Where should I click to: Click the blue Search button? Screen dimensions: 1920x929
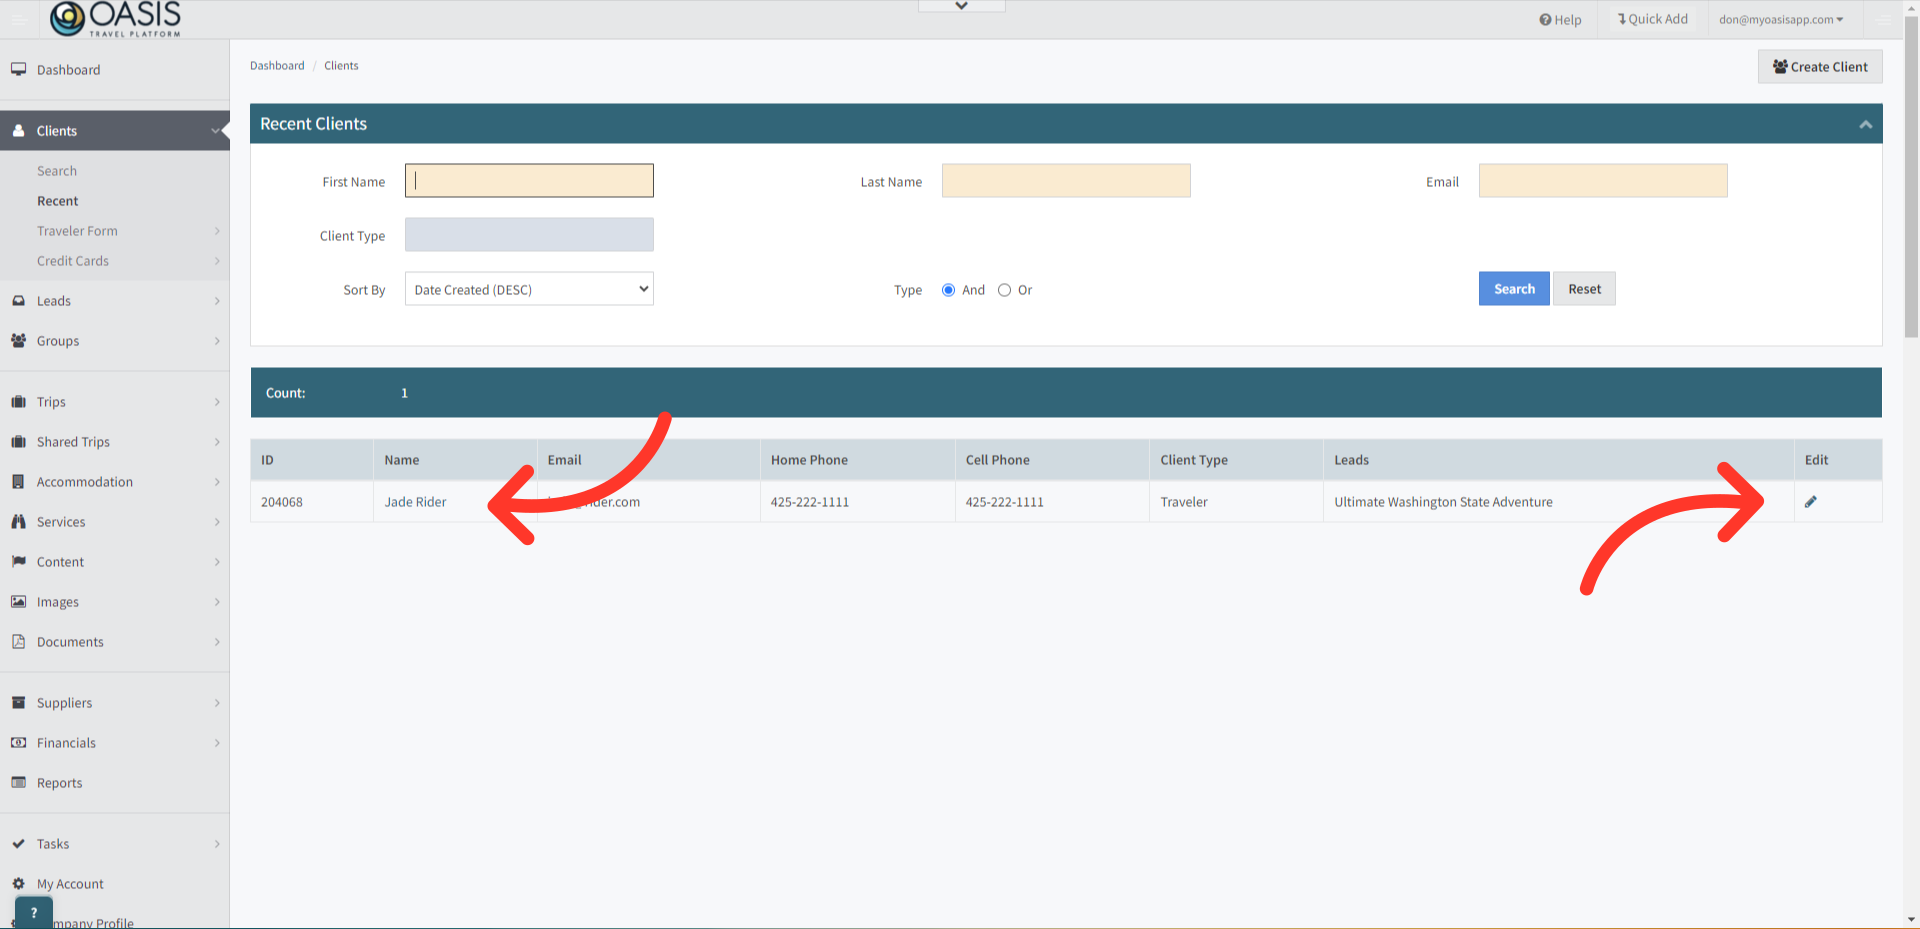[1513, 289]
